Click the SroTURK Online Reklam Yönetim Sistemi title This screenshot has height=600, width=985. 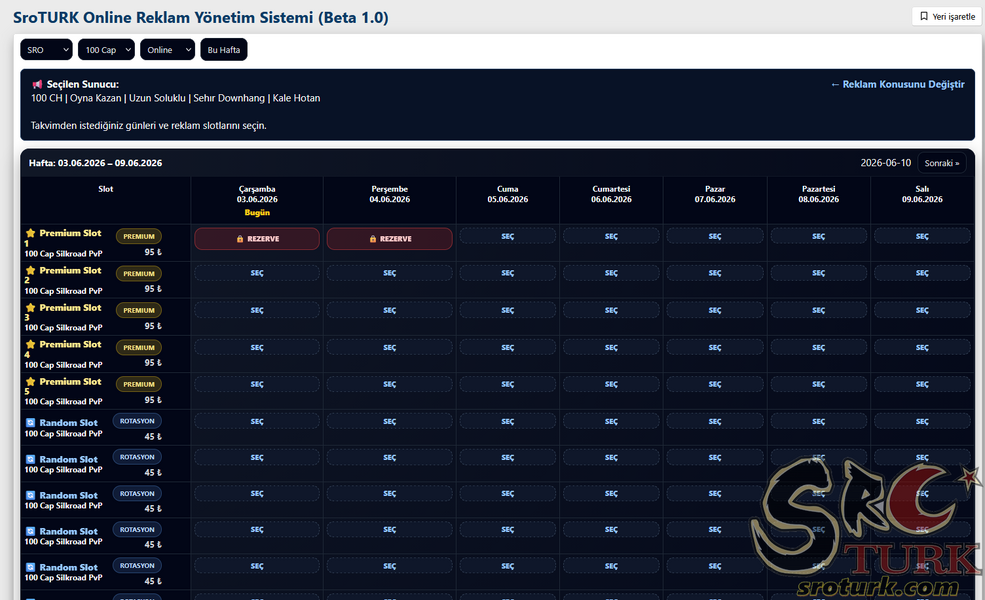(200, 18)
